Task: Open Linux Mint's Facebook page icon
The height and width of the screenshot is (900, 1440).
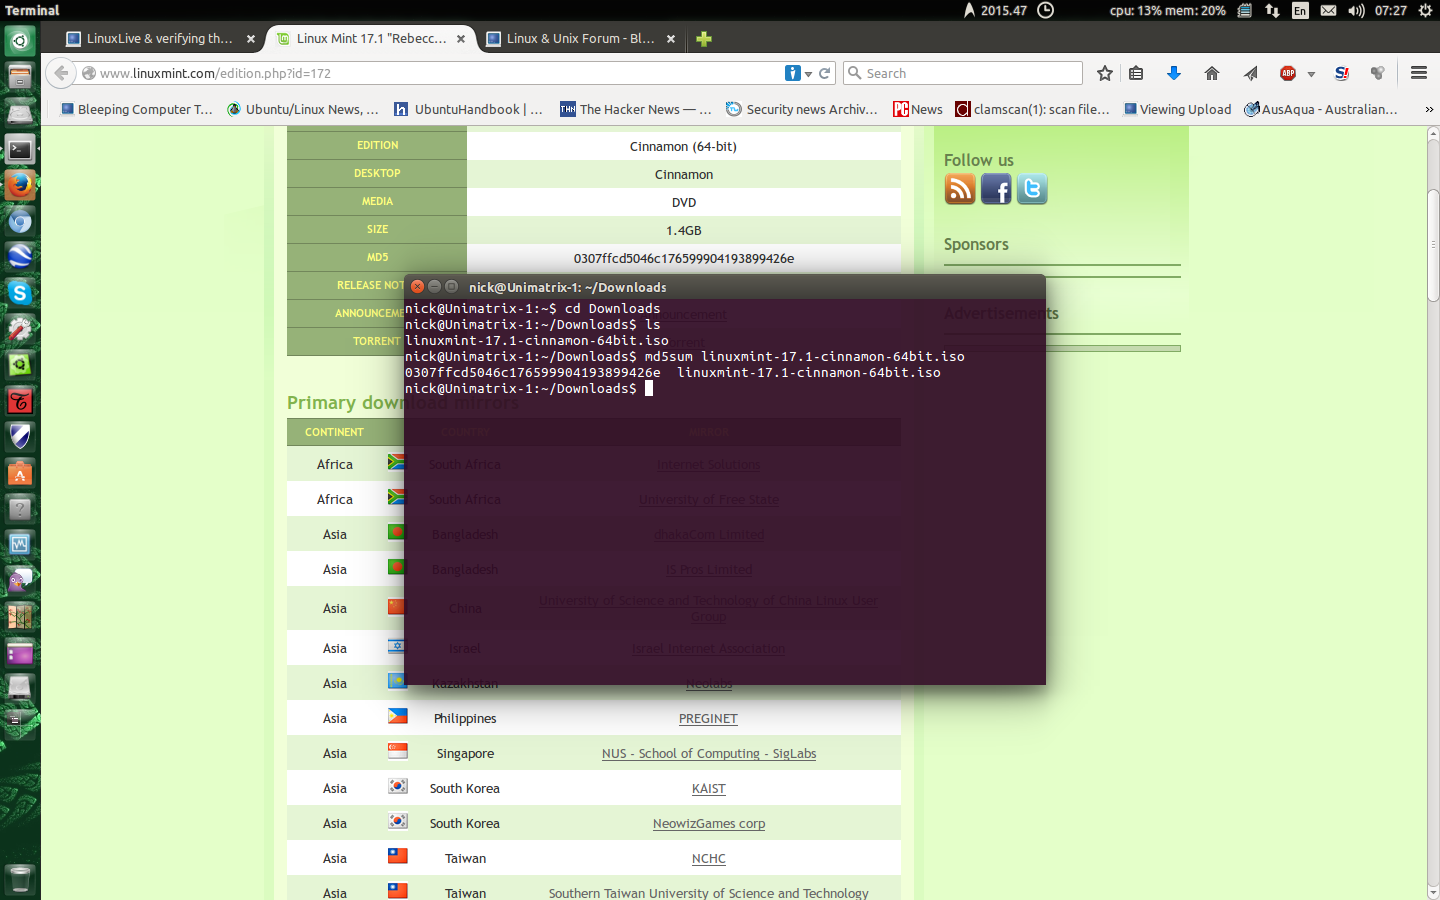Action: coord(996,189)
